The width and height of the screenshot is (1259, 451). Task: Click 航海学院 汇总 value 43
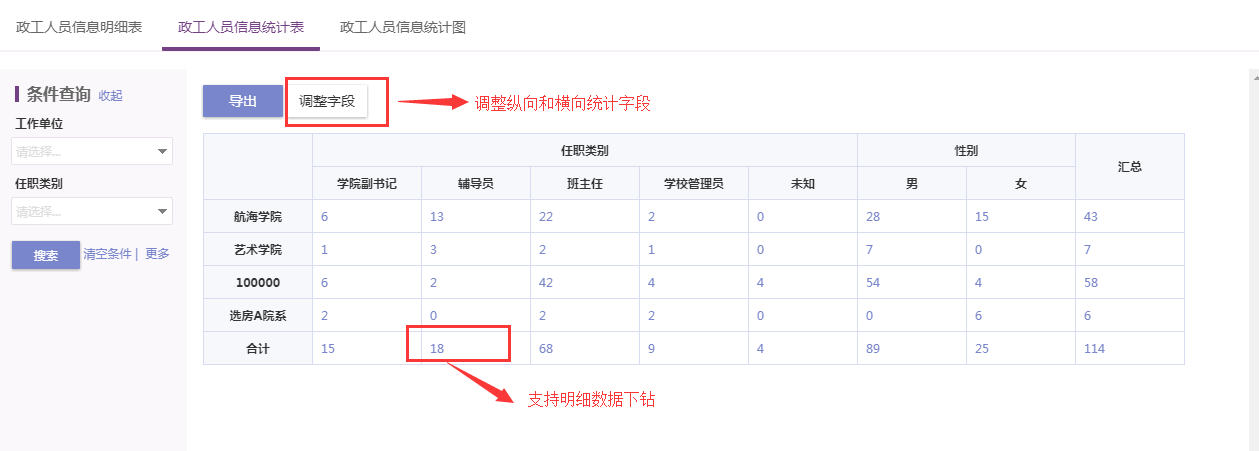tap(1091, 217)
